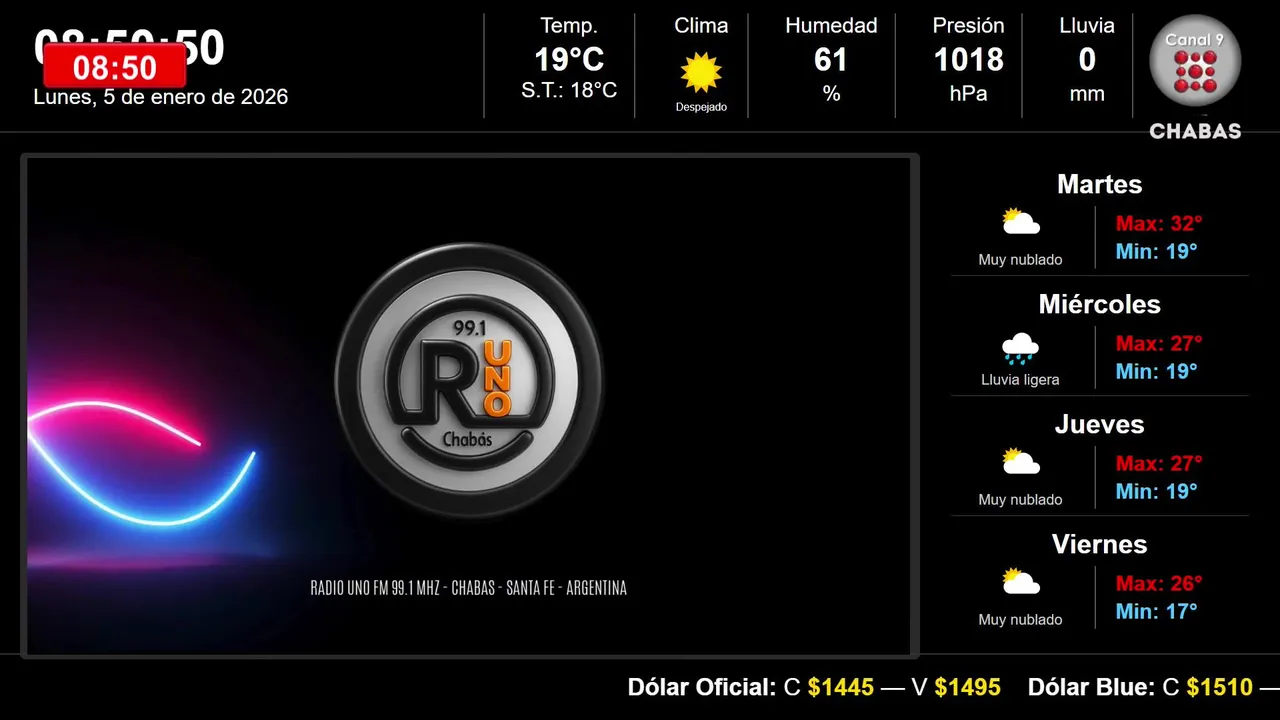
Task: Click the Presión heading
Action: (x=968, y=26)
